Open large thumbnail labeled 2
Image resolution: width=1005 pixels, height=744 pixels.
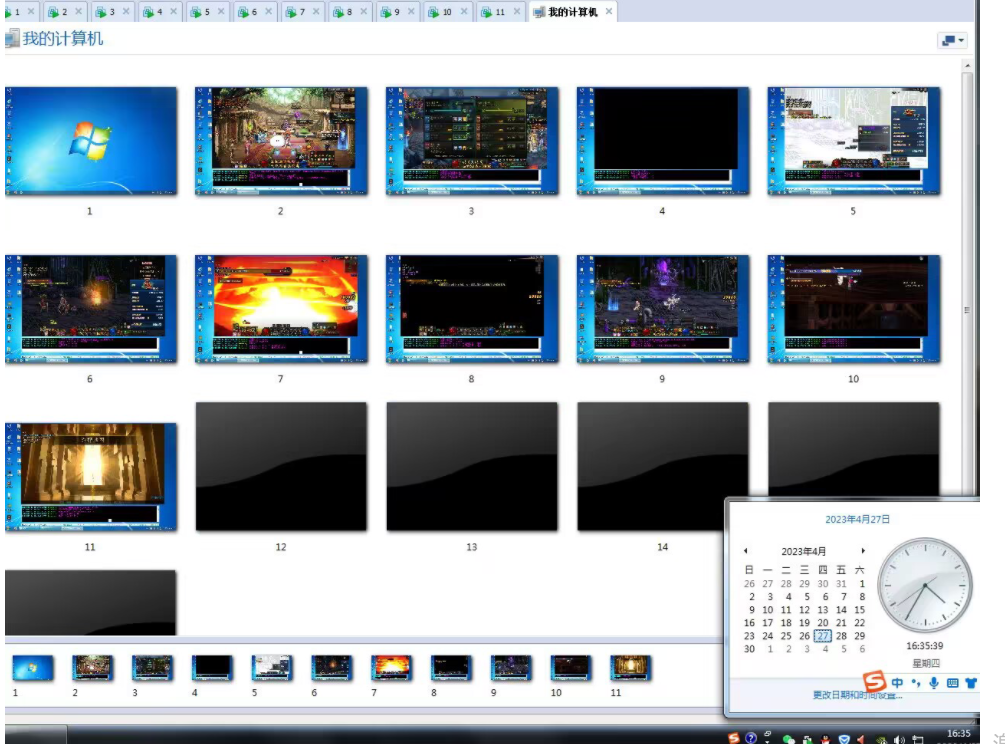(x=281, y=141)
